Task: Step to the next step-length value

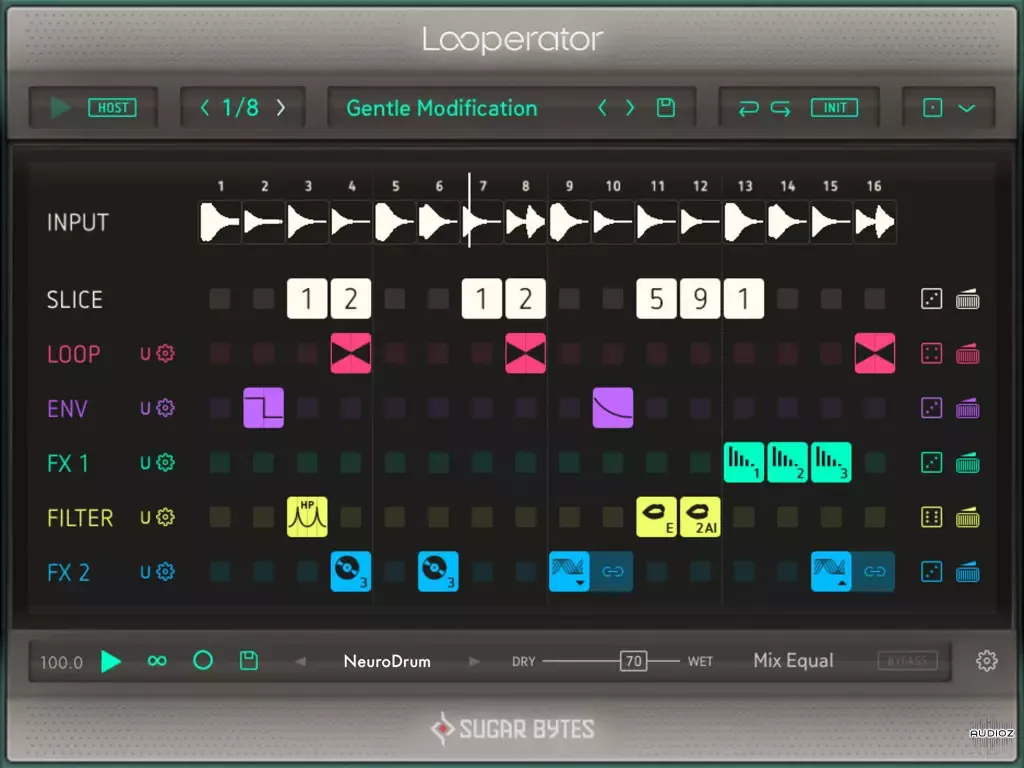Action: [281, 108]
